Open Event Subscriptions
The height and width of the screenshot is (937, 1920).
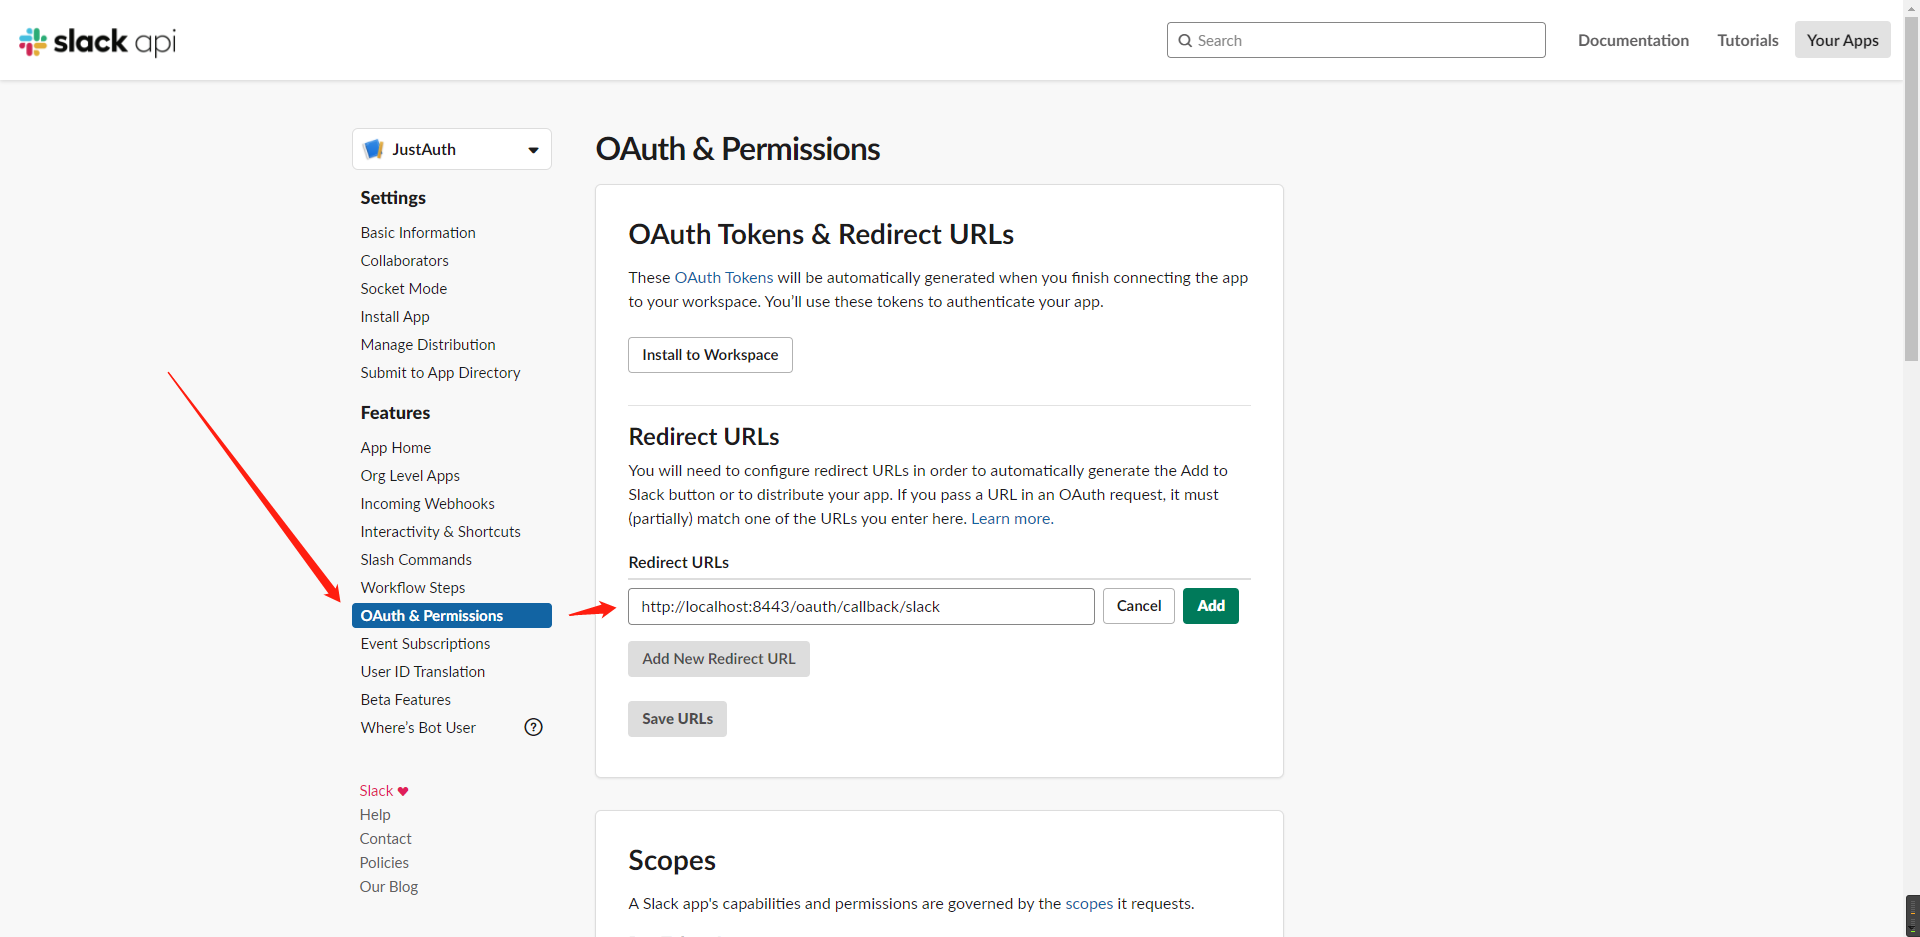point(425,643)
